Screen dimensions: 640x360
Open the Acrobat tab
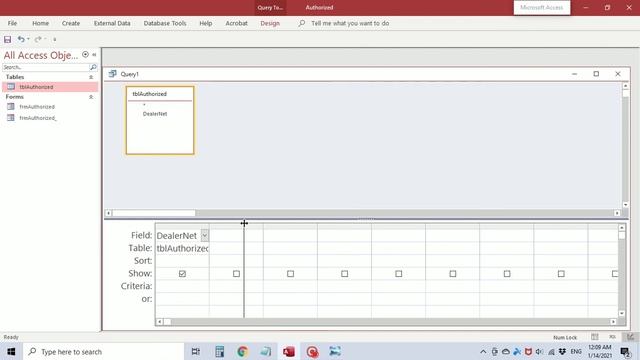[236, 23]
